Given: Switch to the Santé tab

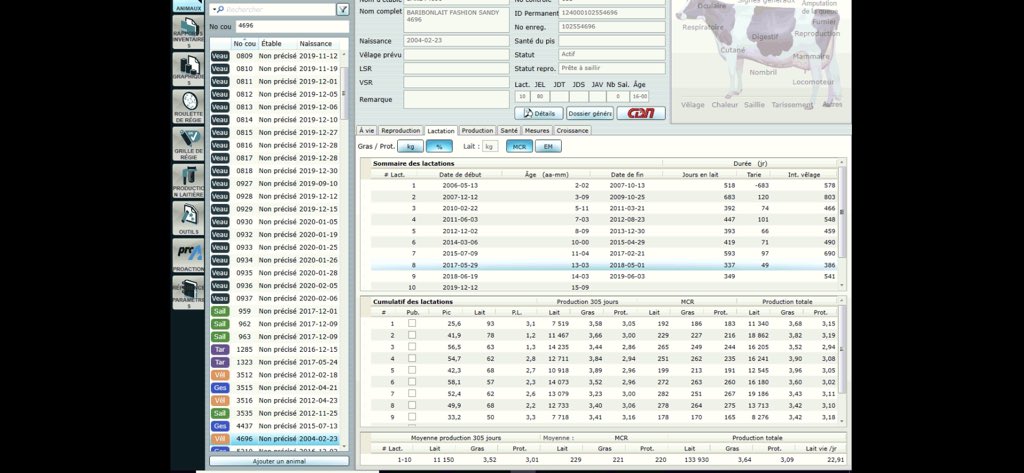Looking at the screenshot, I should point(509,131).
